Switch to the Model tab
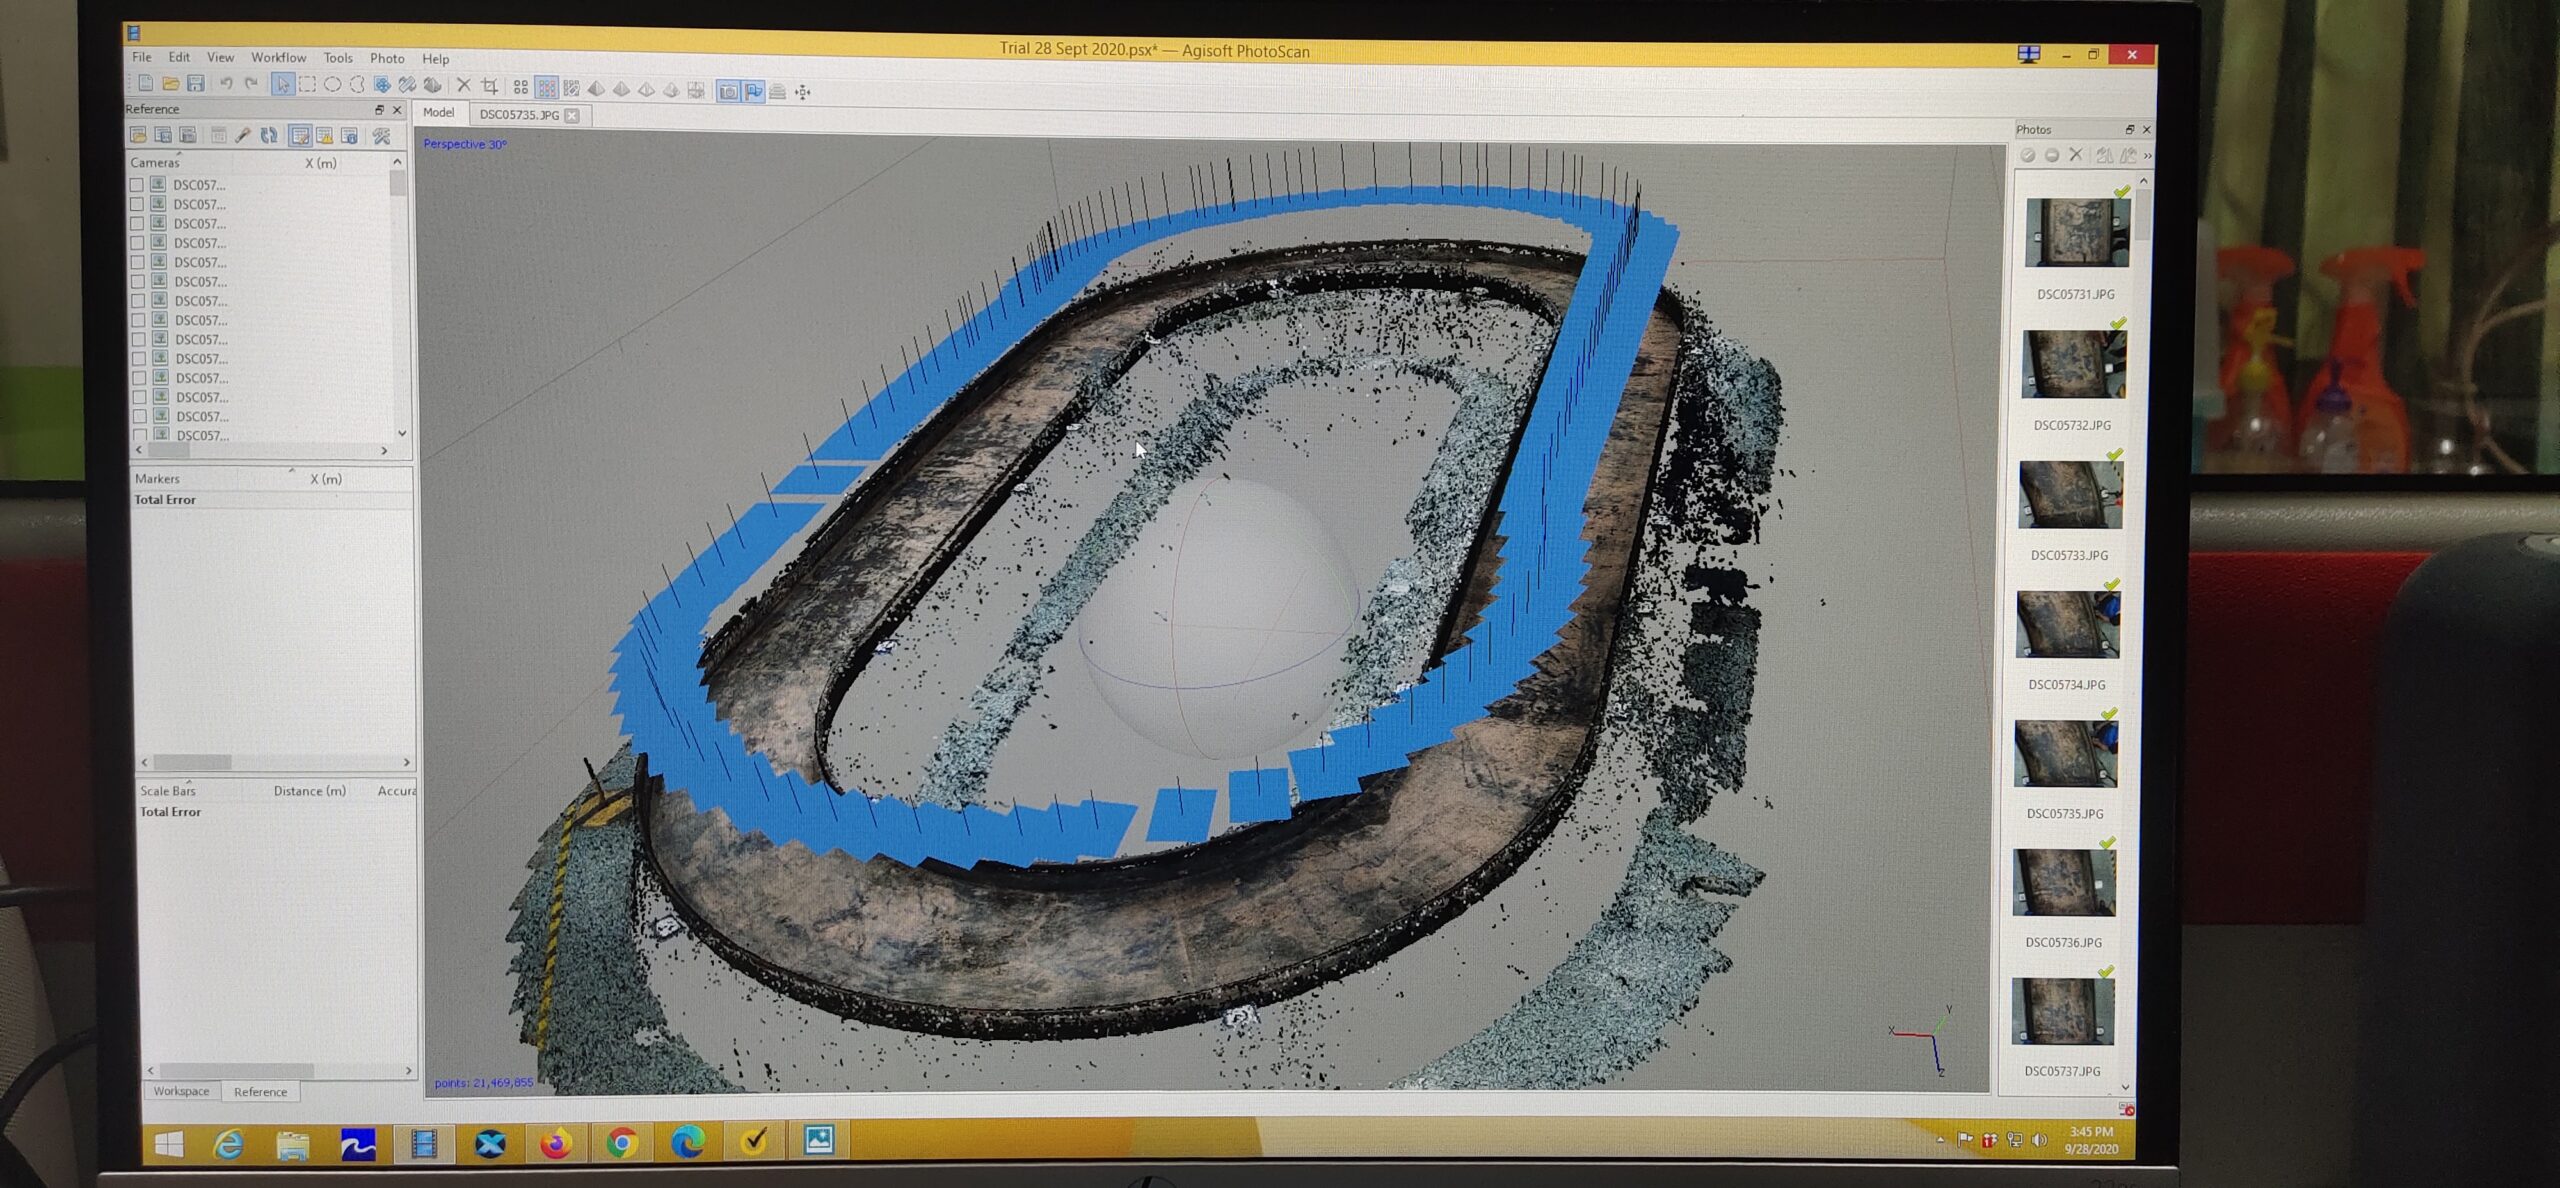The height and width of the screenshot is (1188, 2560). point(438,113)
